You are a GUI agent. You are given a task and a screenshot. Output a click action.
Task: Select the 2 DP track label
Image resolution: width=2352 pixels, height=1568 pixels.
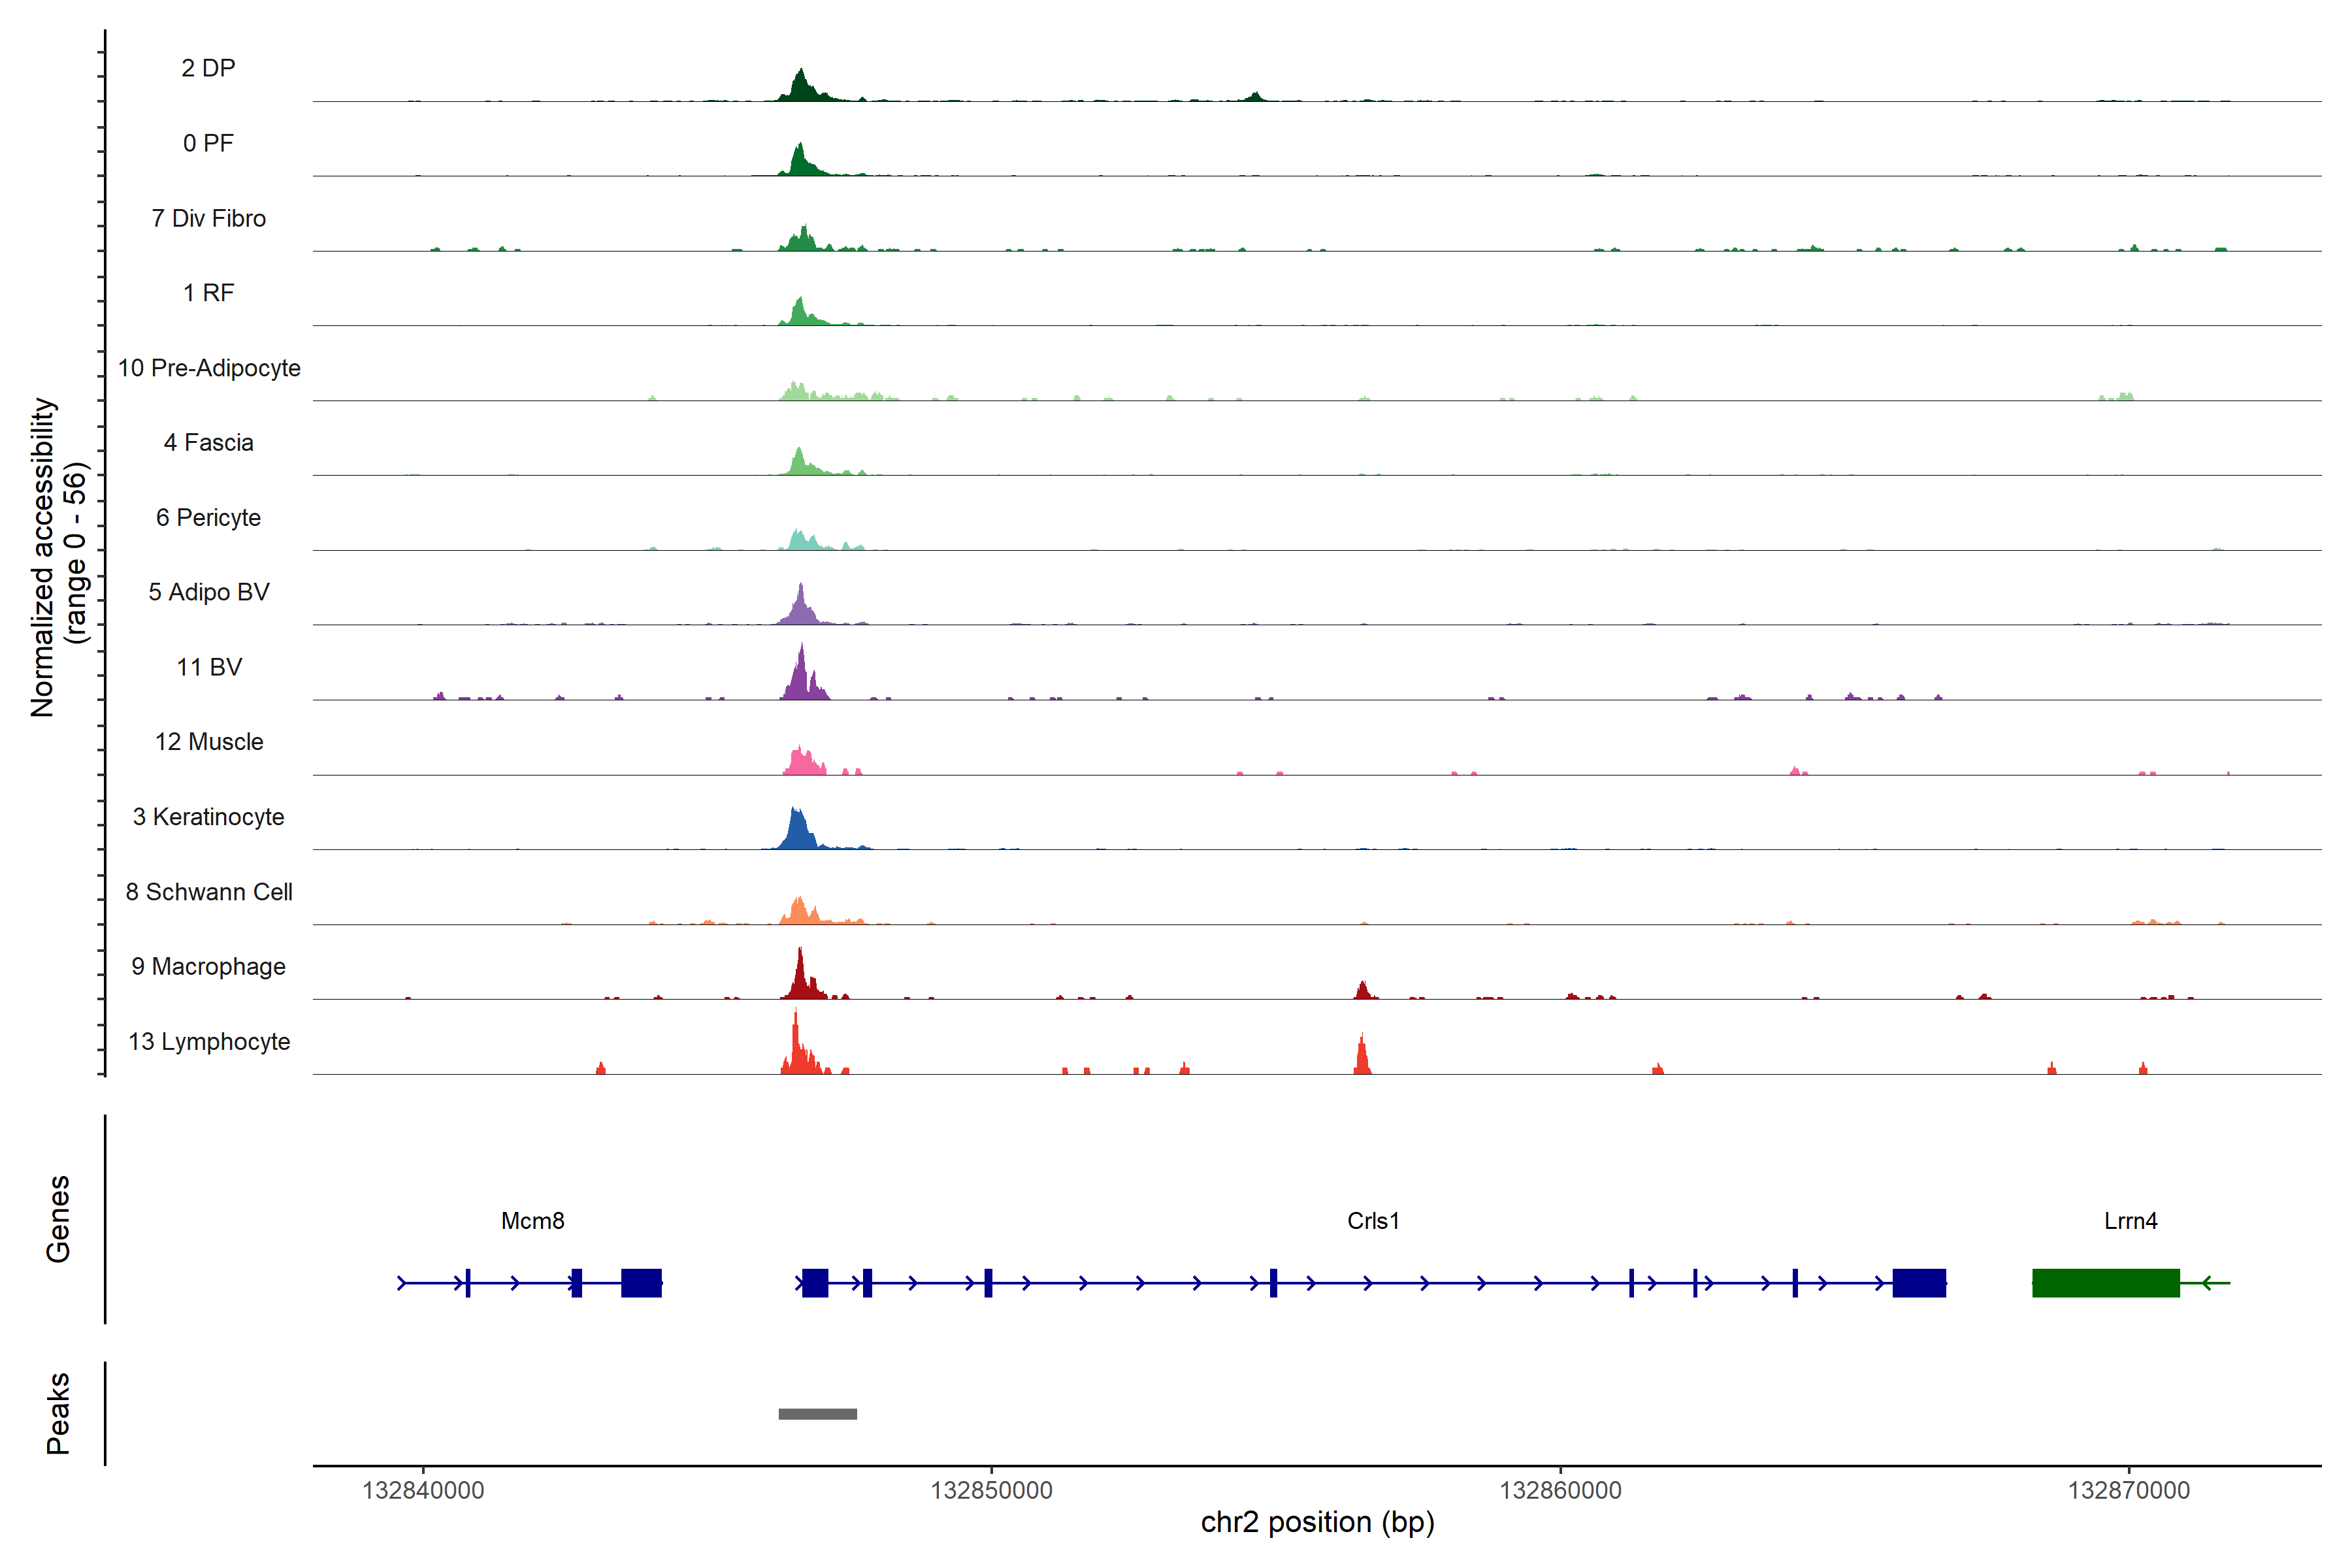pyautogui.click(x=208, y=68)
